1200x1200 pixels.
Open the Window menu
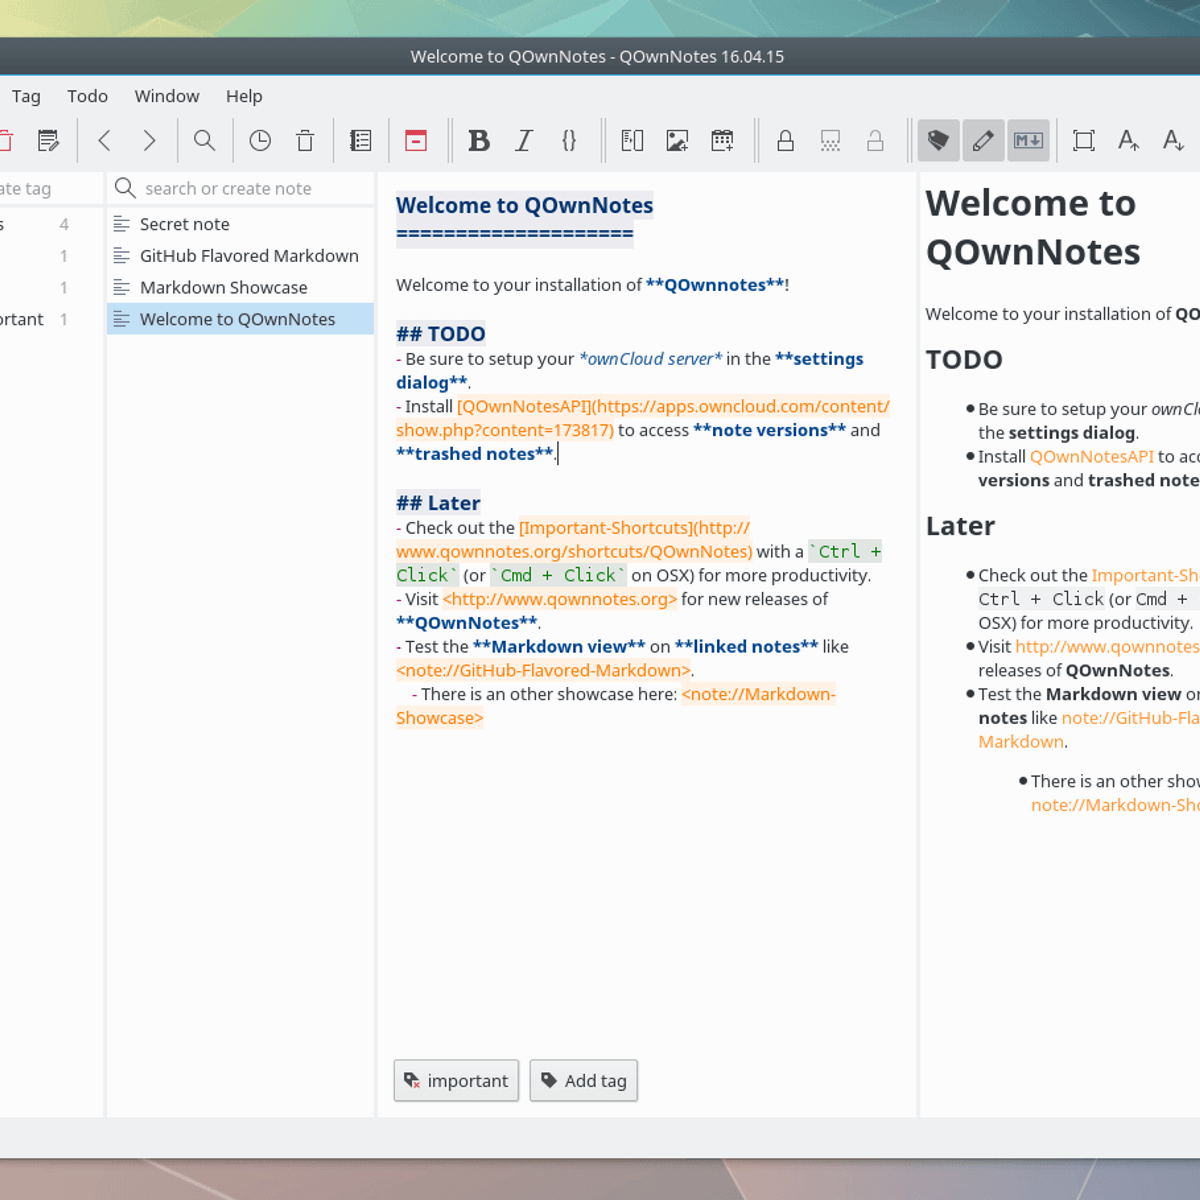click(x=167, y=96)
